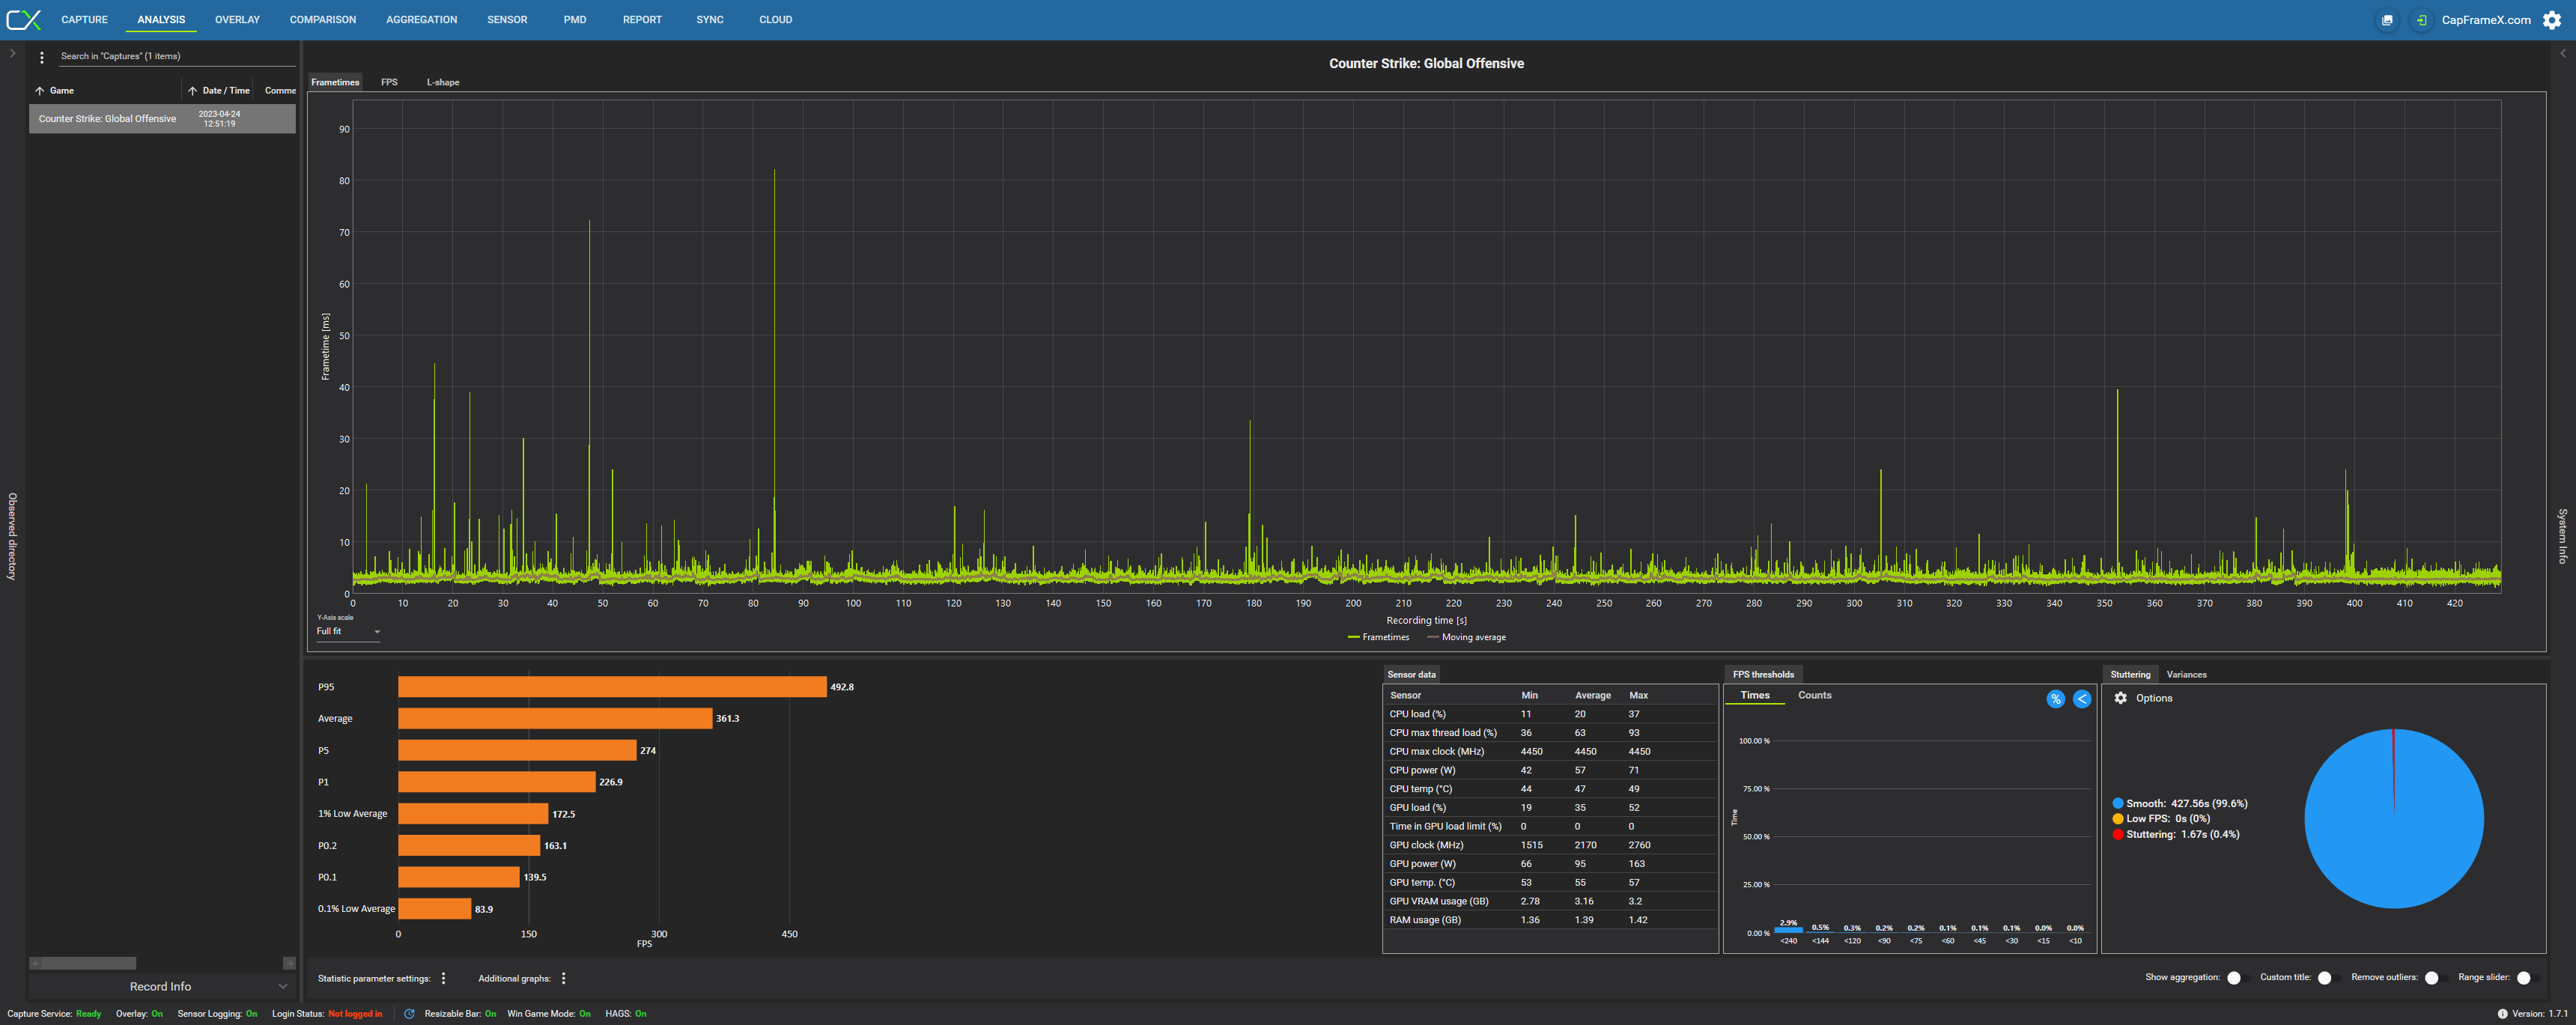This screenshot has width=2576, height=1025.
Task: Open the OVERLAY tab
Action: 237,20
